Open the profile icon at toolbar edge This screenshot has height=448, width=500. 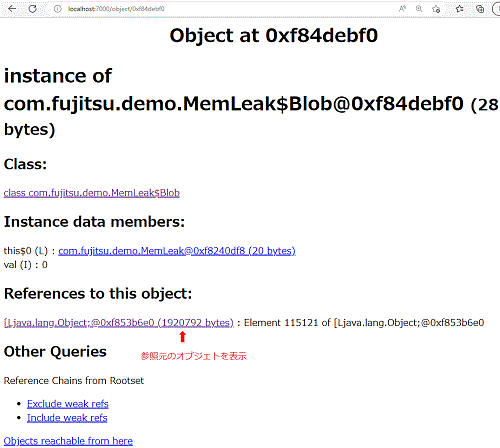click(x=496, y=9)
